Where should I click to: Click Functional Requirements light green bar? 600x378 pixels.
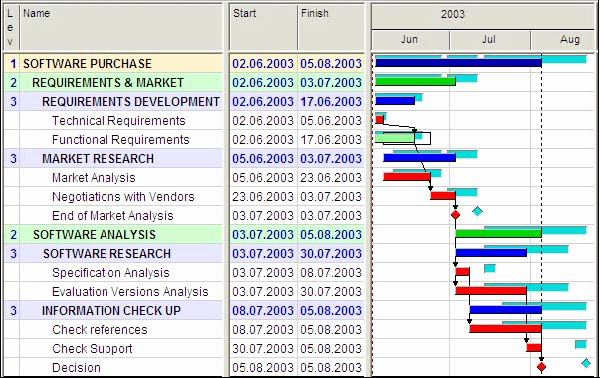395,138
